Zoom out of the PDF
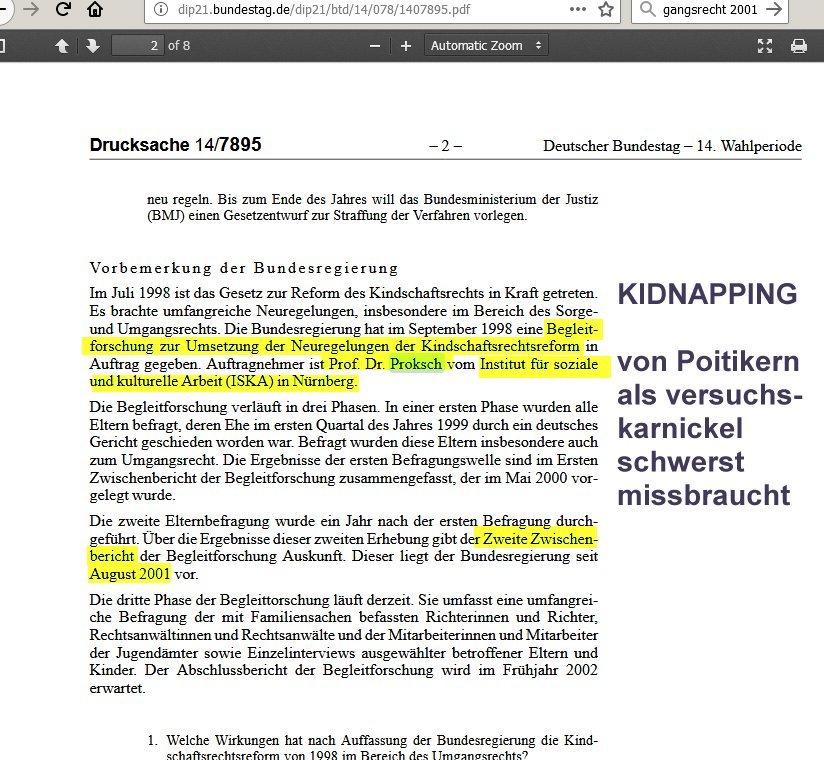Image resolution: width=824 pixels, height=760 pixels. click(x=375, y=46)
